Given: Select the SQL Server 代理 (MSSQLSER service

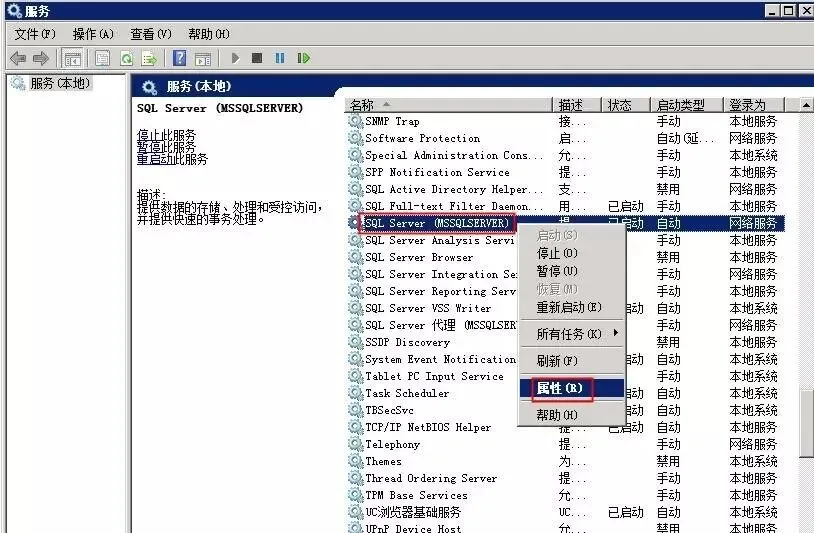Looking at the screenshot, I should (441, 325).
